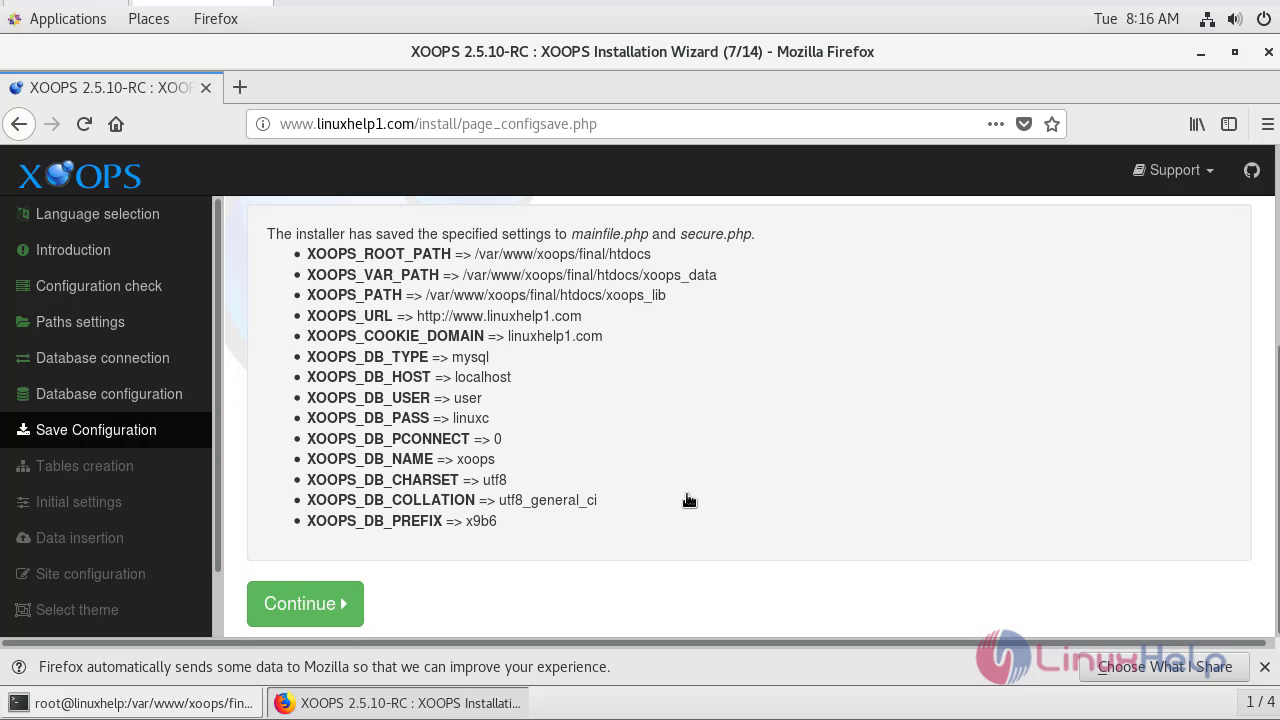The image size is (1280, 720).
Task: Go to the Firefox home page
Action: [x=116, y=124]
